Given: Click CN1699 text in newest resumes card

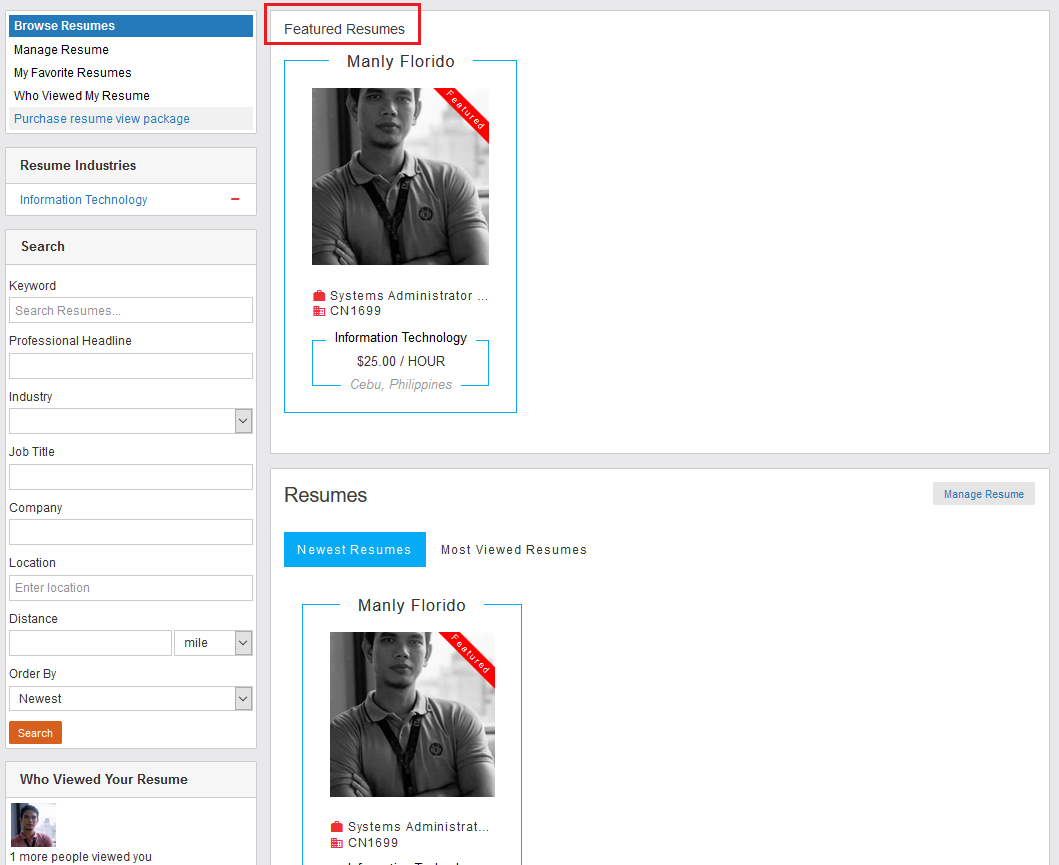Looking at the screenshot, I should (373, 843).
